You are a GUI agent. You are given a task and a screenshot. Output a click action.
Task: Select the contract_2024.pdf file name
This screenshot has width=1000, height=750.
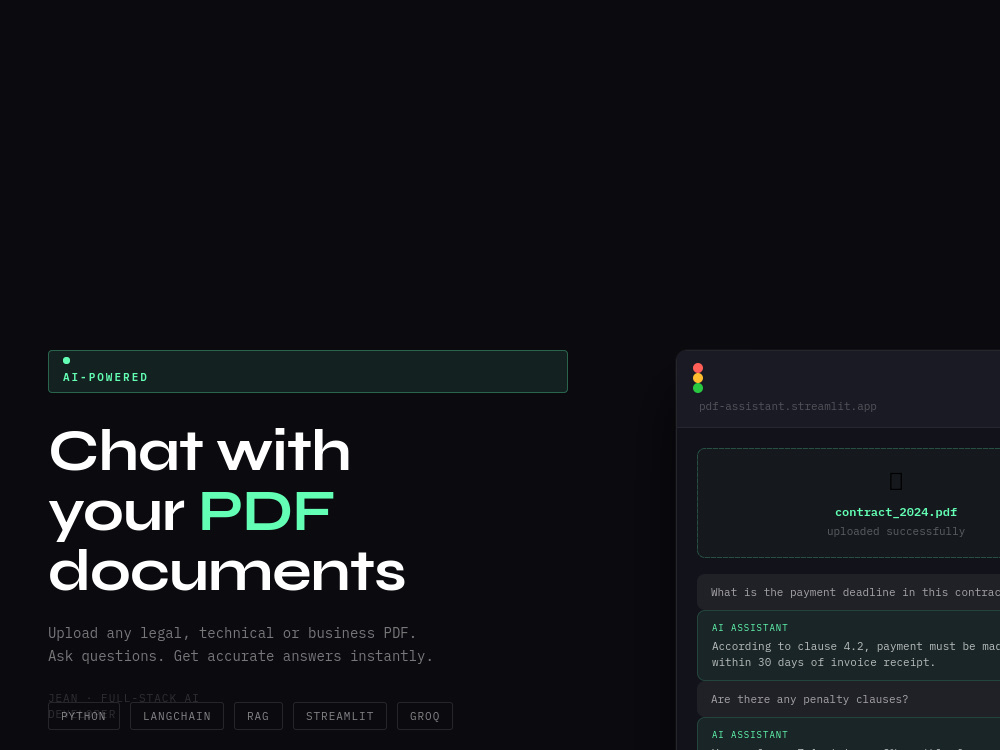coord(896,512)
